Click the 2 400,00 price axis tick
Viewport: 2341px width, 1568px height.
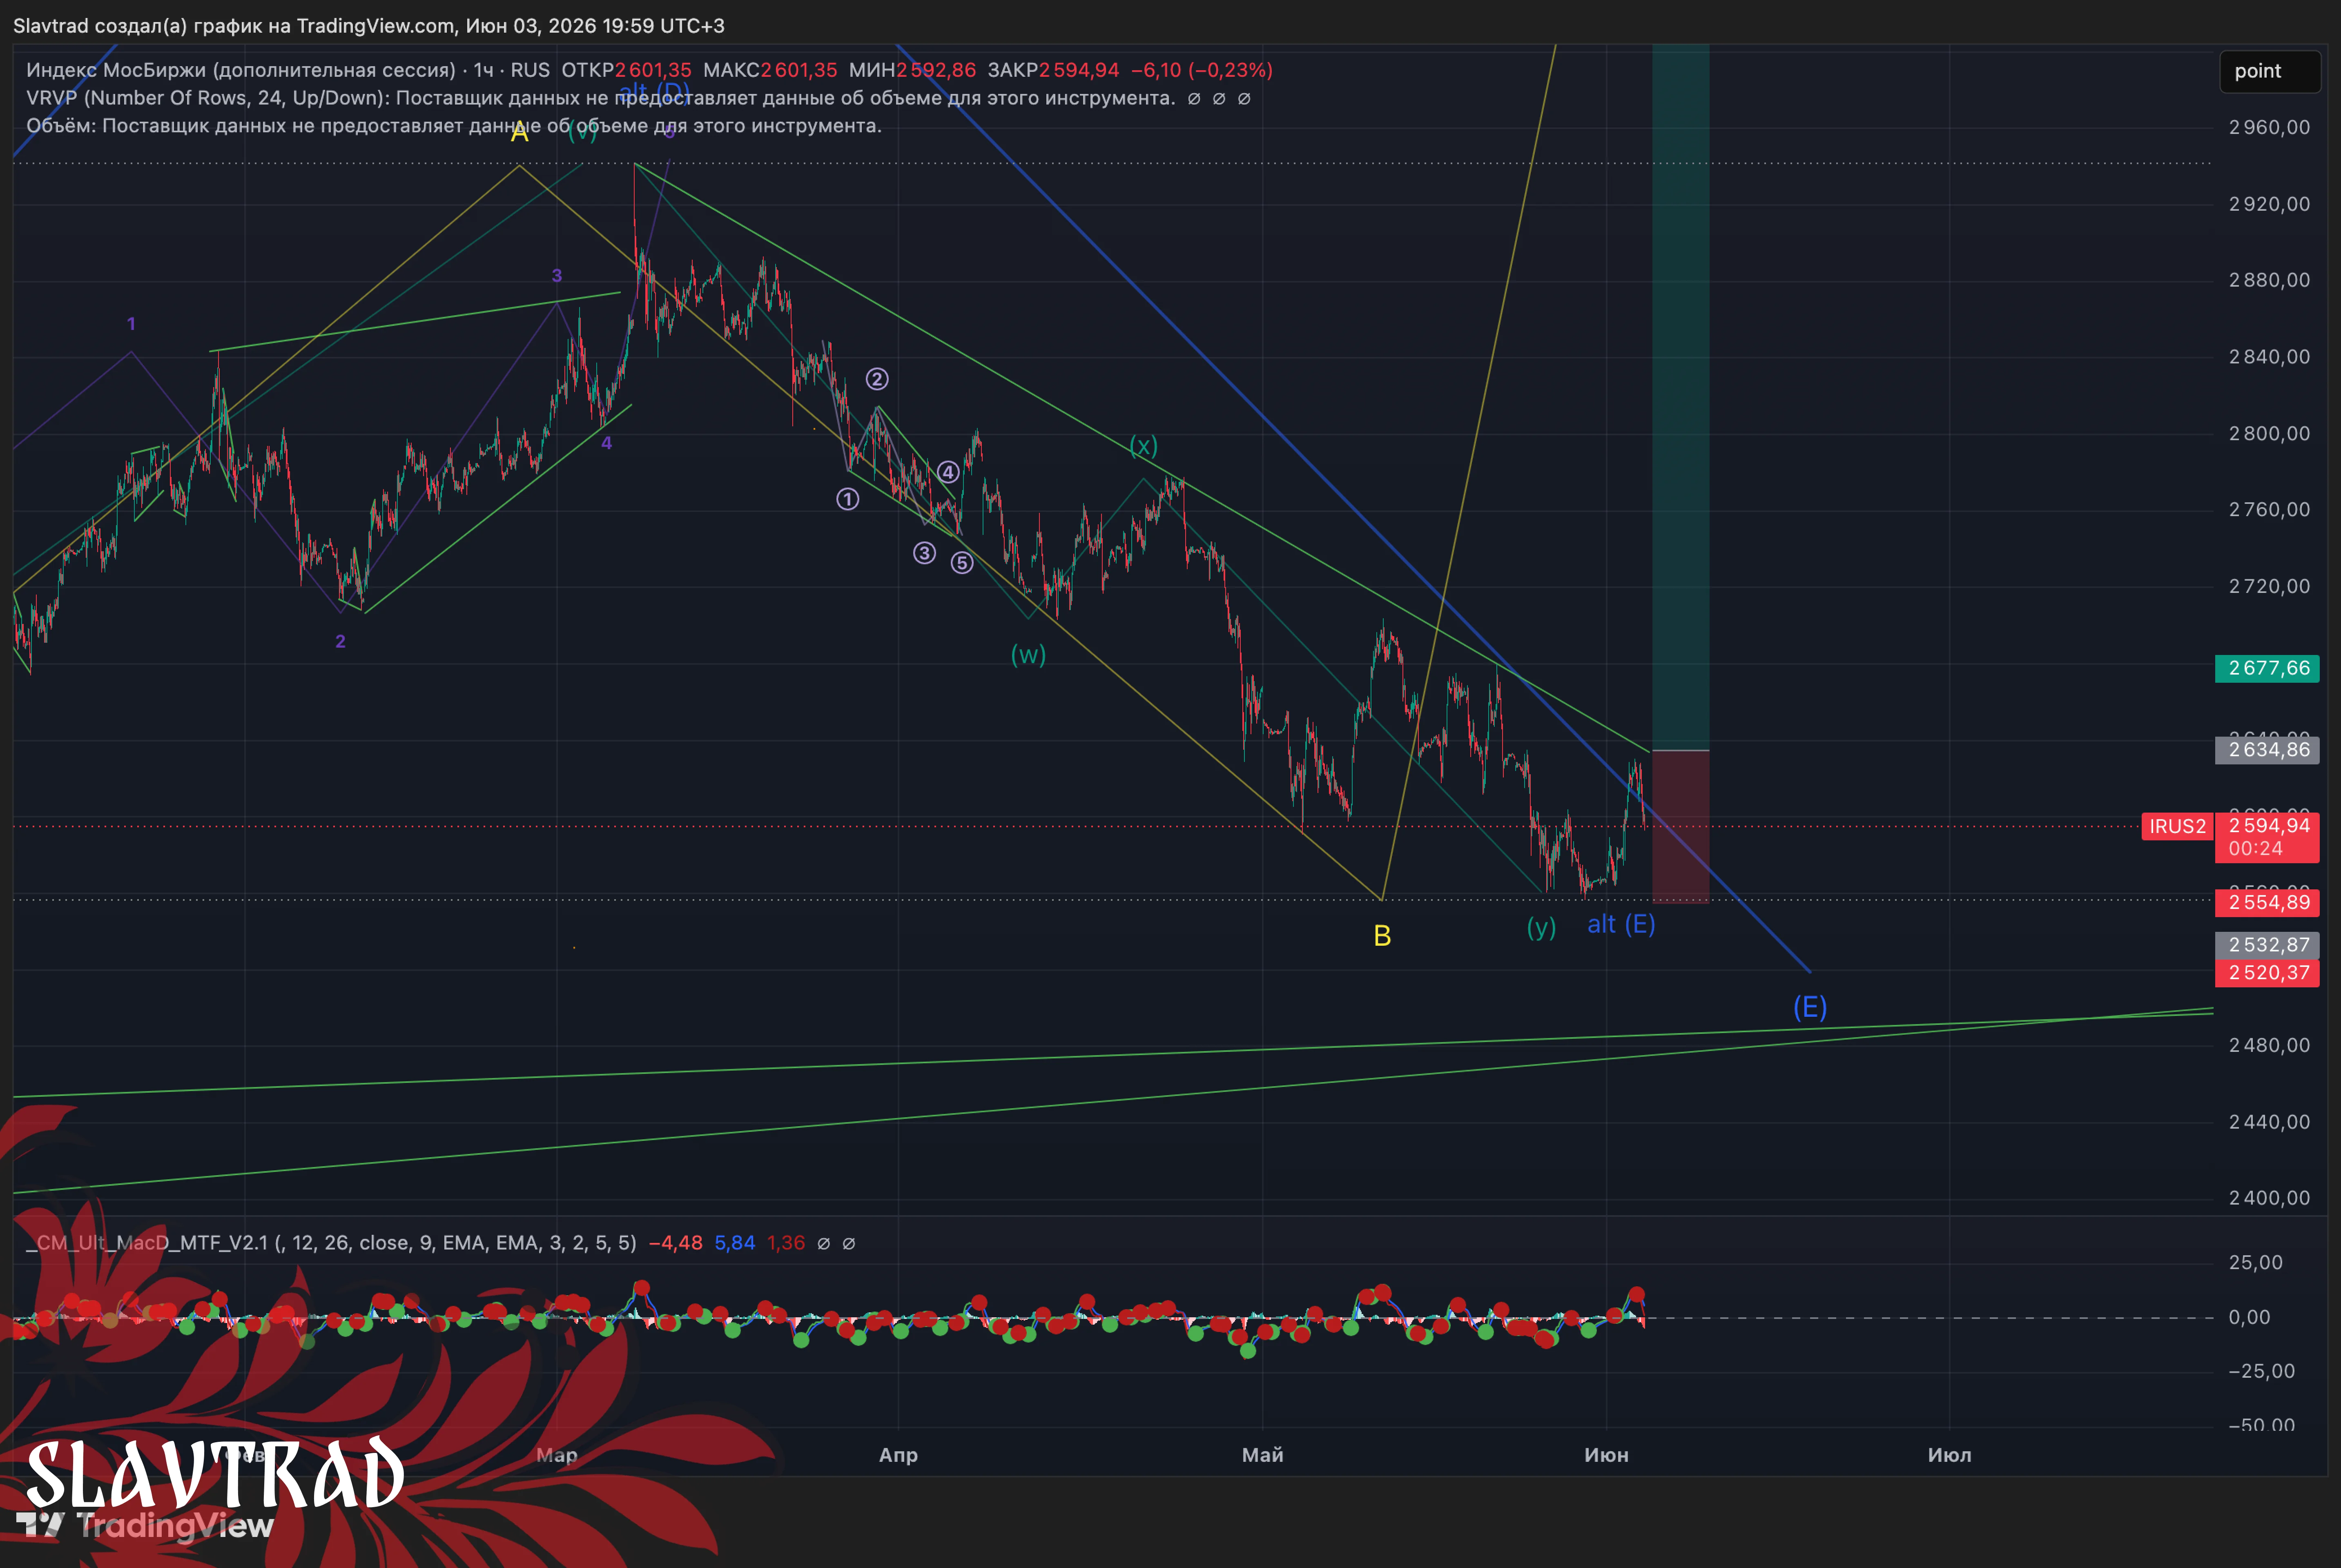(2270, 1198)
